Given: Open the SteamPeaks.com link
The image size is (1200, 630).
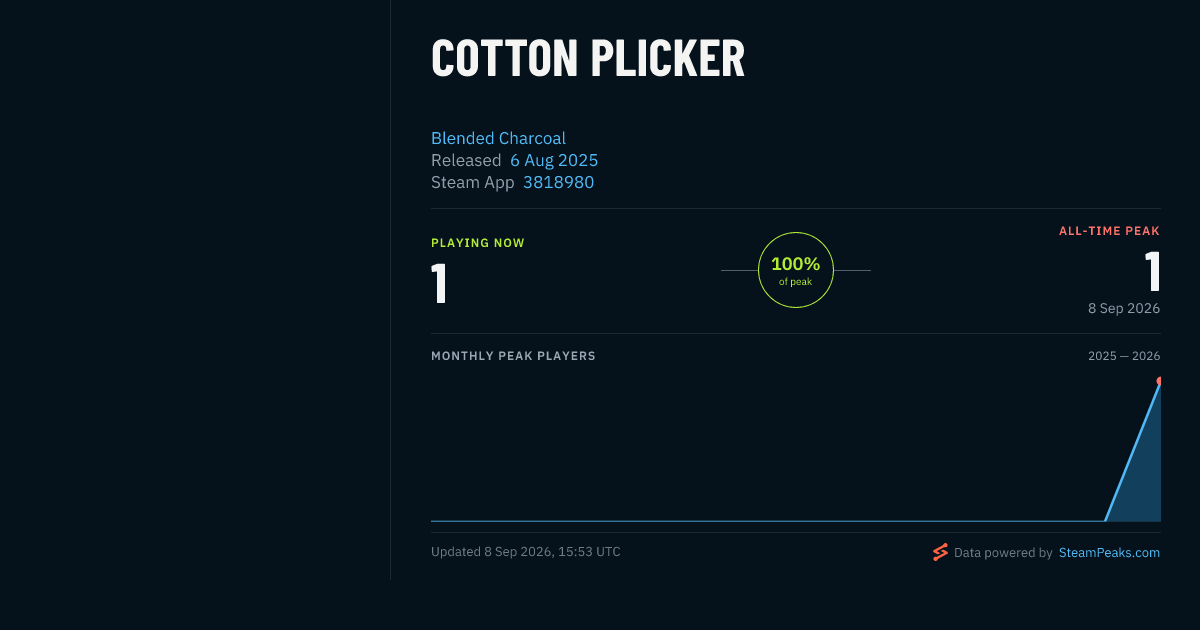Looking at the screenshot, I should coord(1109,552).
